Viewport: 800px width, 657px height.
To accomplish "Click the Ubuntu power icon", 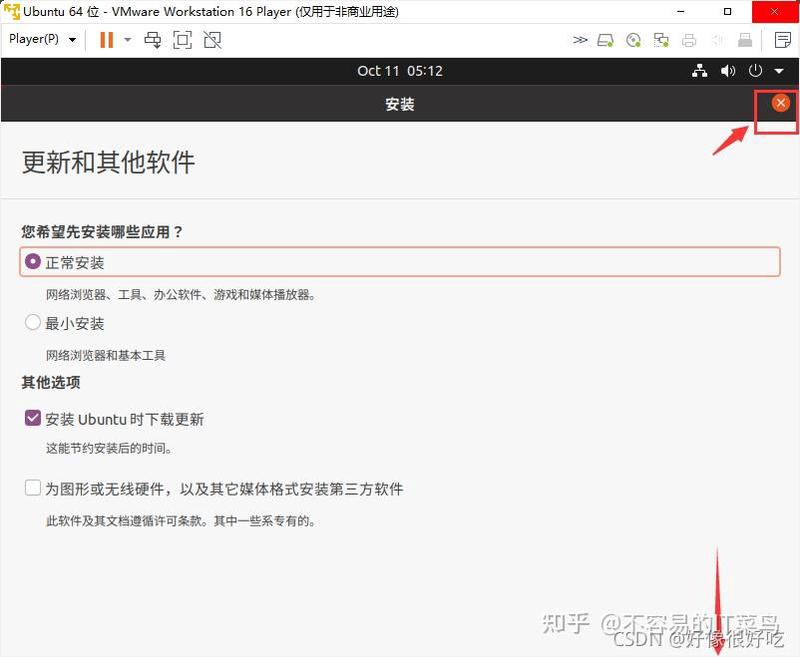I will tap(755, 70).
